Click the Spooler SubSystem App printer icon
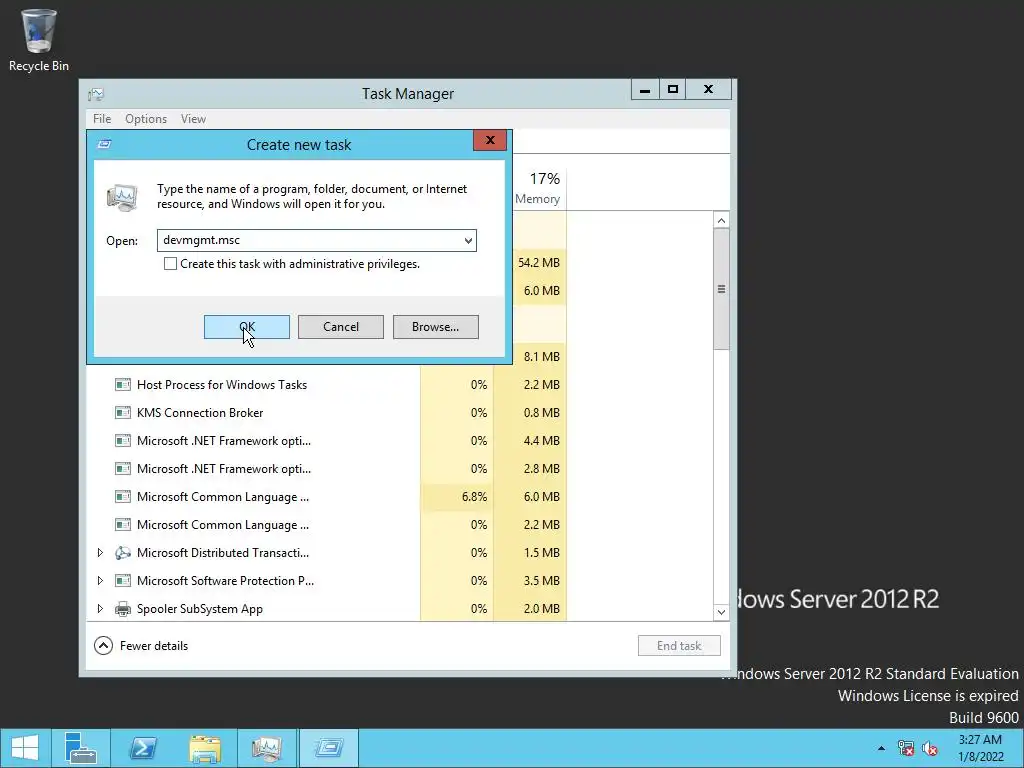The width and height of the screenshot is (1024, 768). click(123, 609)
